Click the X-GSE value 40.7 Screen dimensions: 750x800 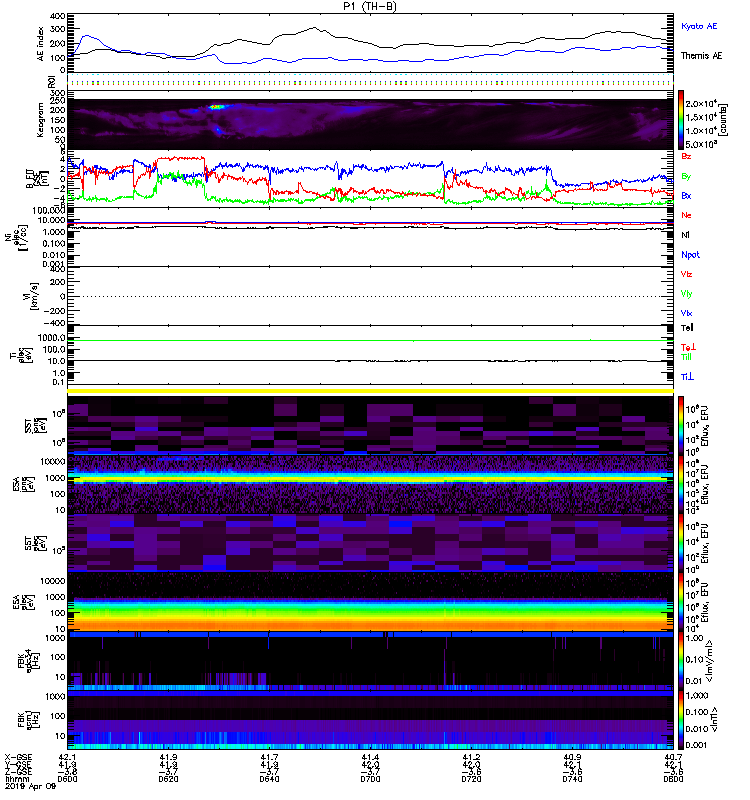(673, 758)
